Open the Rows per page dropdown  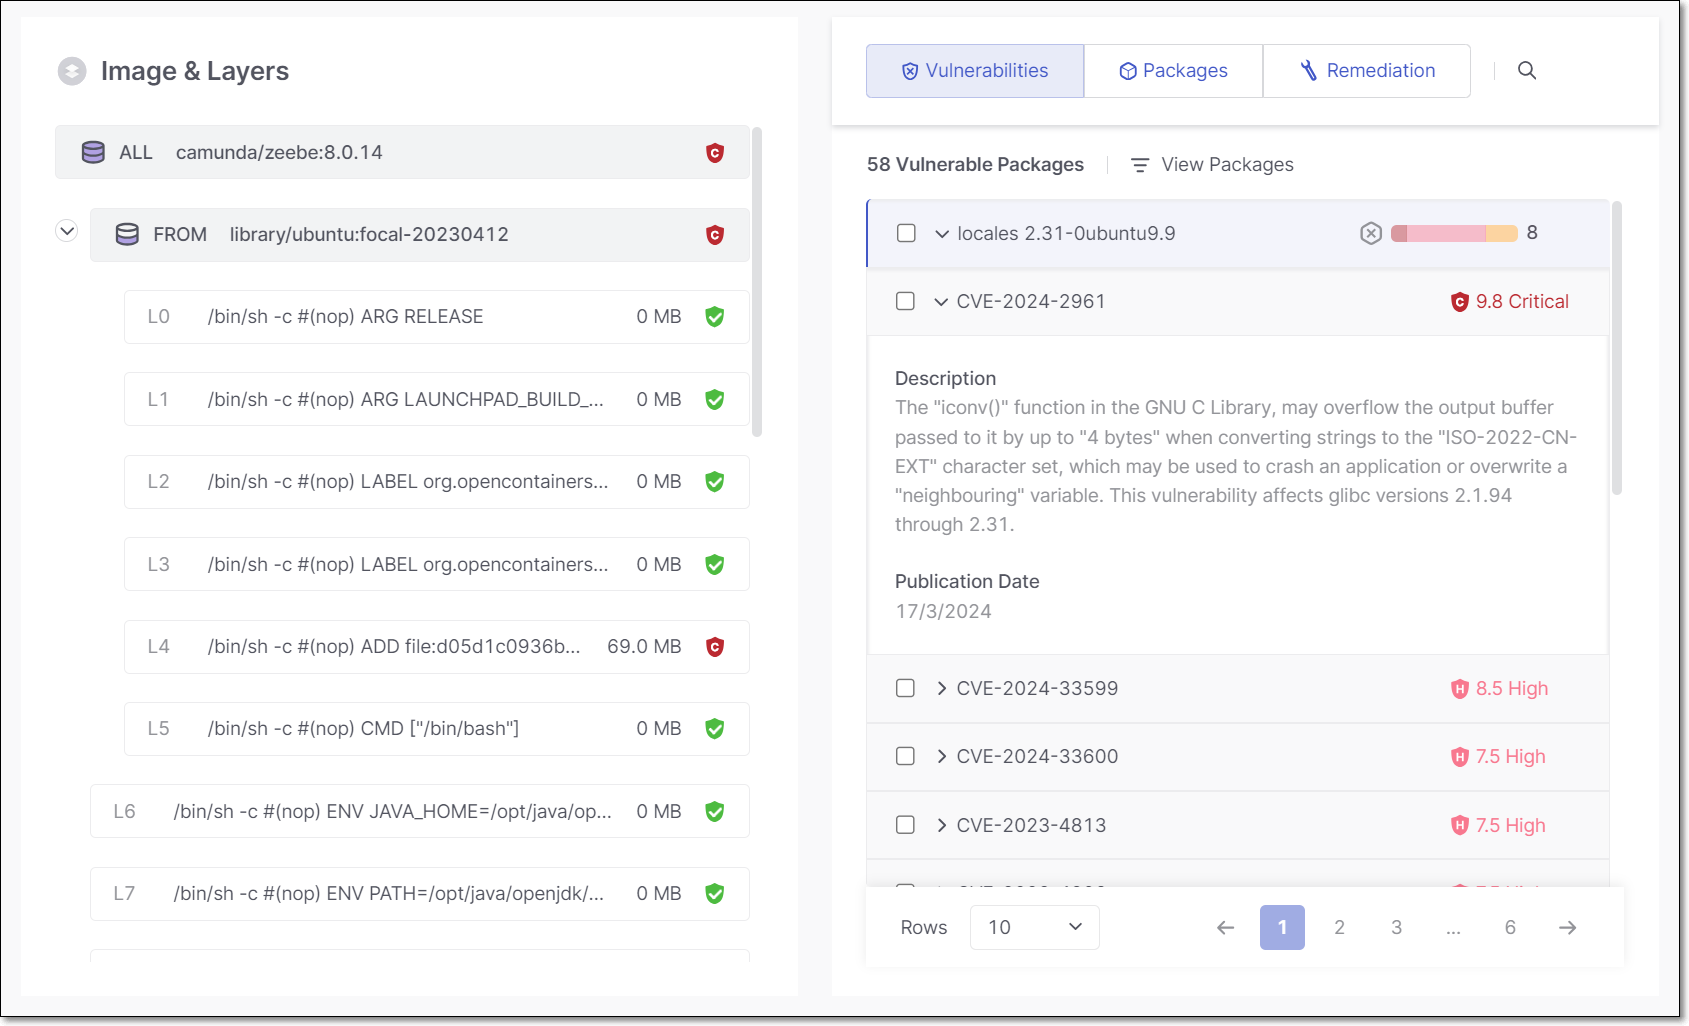point(1034,927)
